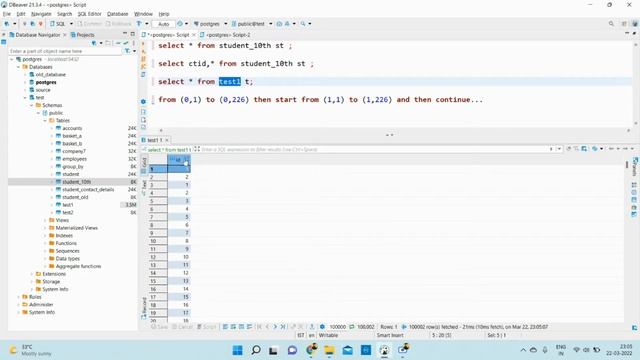The image size is (640, 360).
Task: Click the gear settings icon in editor gutter
Action: pos(143,101)
